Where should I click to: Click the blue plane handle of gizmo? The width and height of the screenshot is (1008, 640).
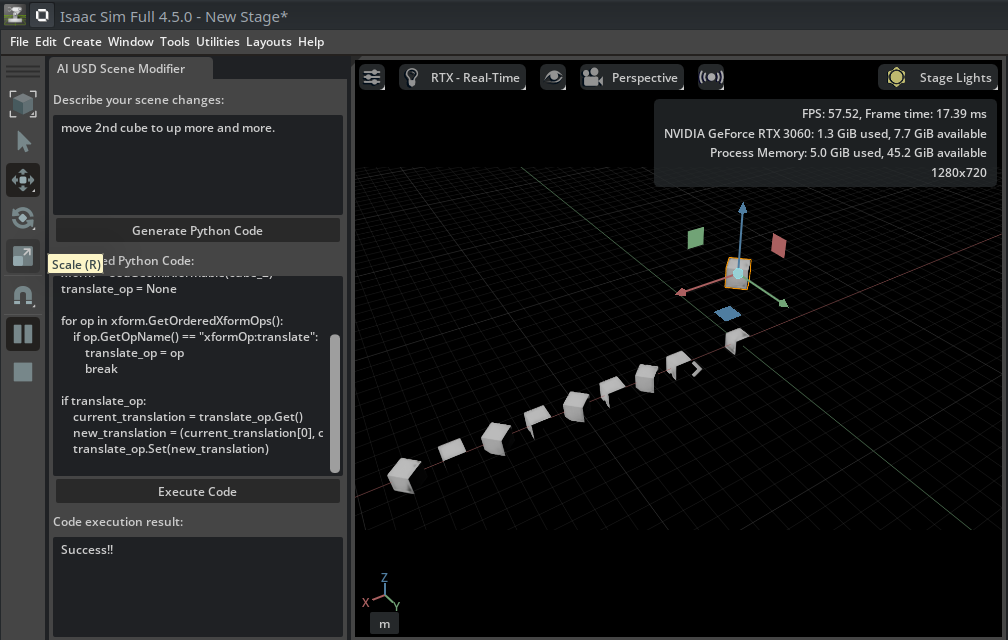coord(728,314)
